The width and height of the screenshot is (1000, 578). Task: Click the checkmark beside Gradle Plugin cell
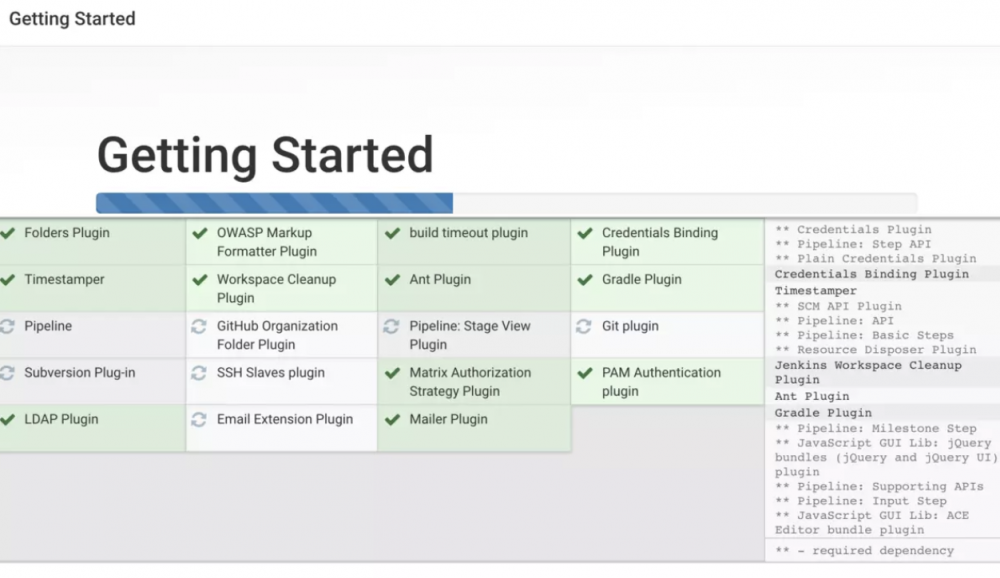[x=584, y=280]
